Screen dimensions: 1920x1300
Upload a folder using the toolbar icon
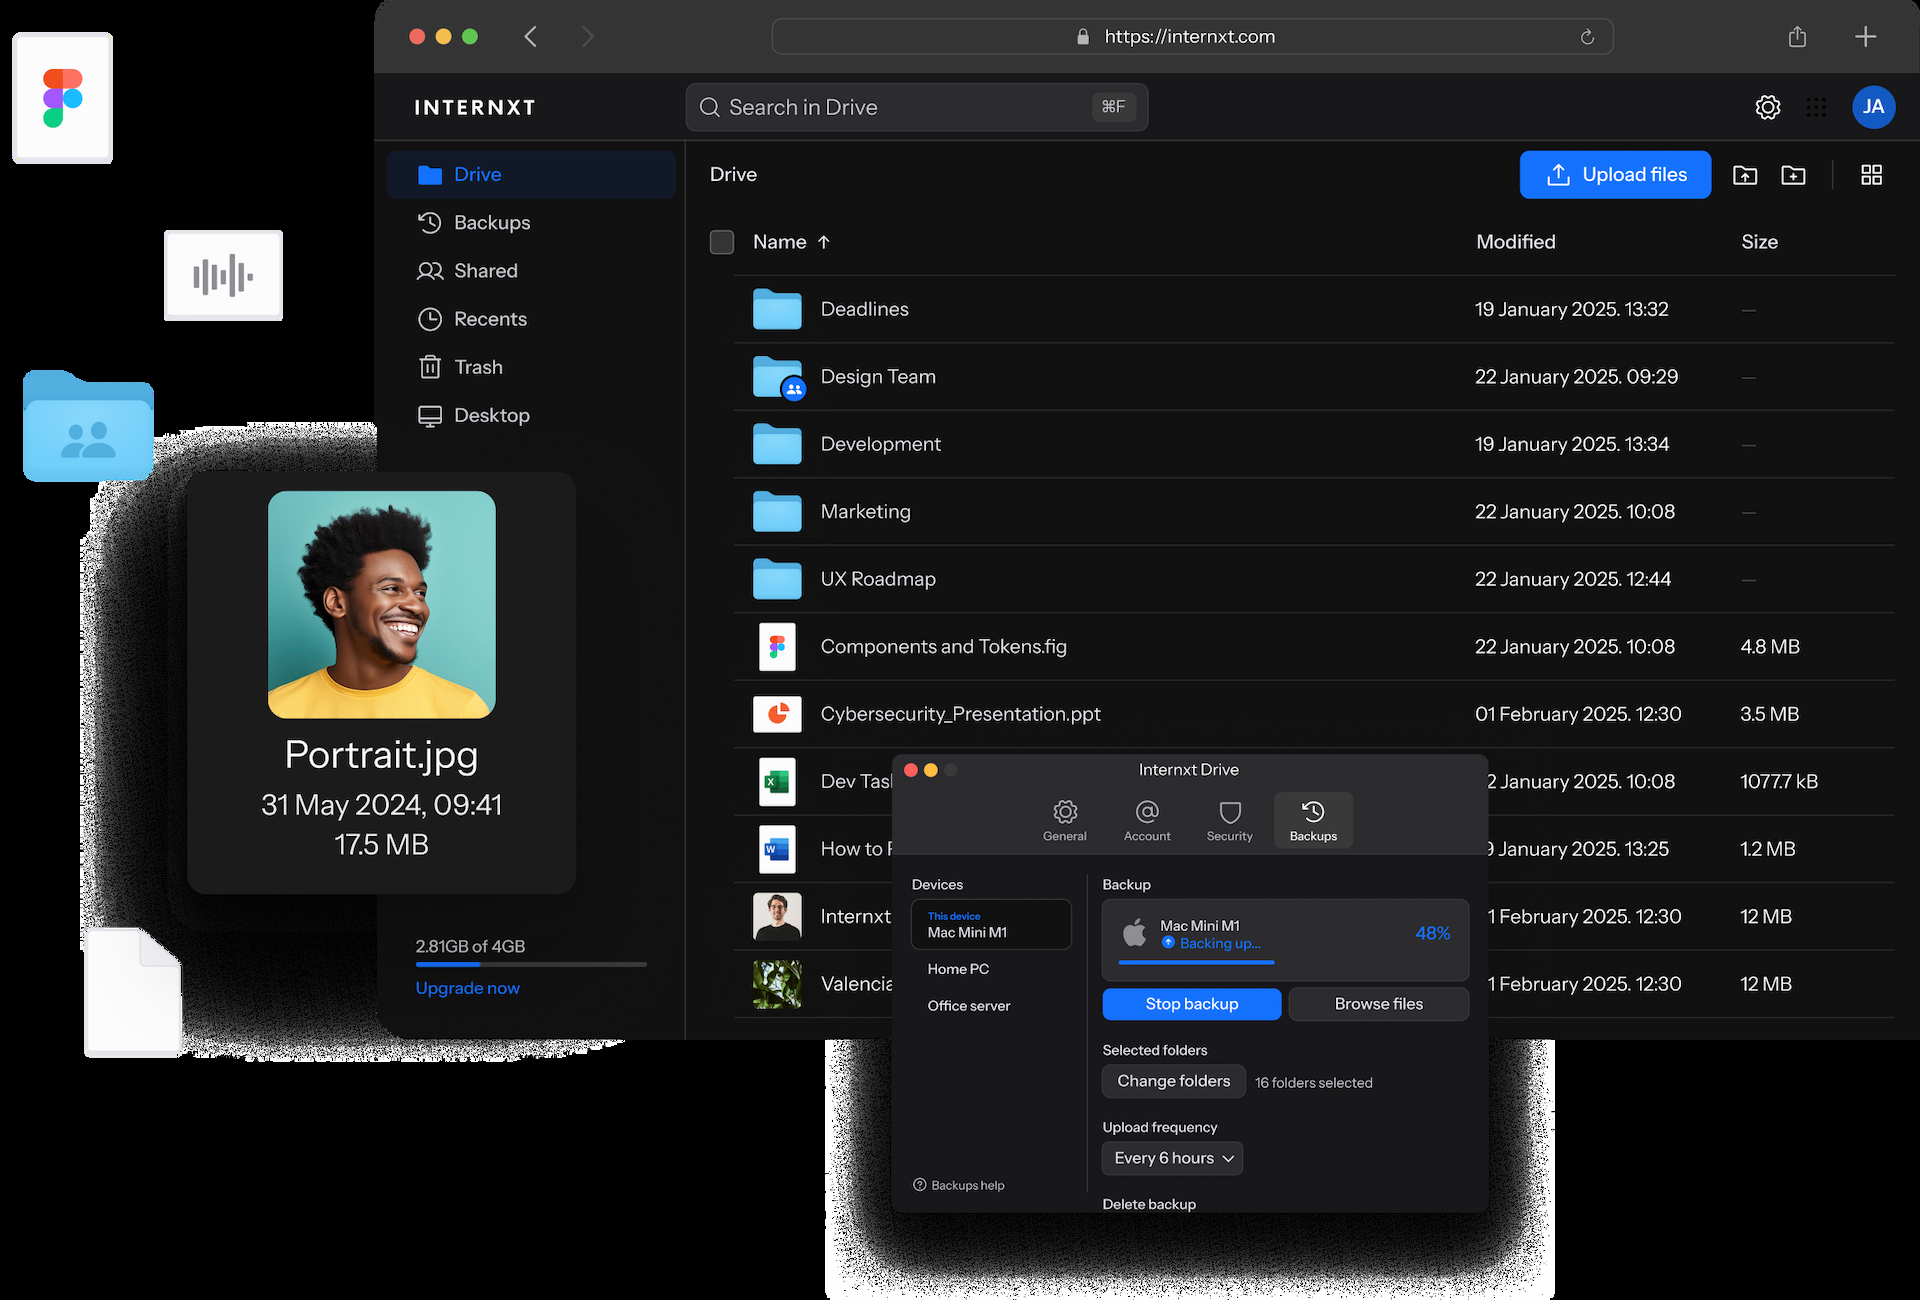point(1745,174)
